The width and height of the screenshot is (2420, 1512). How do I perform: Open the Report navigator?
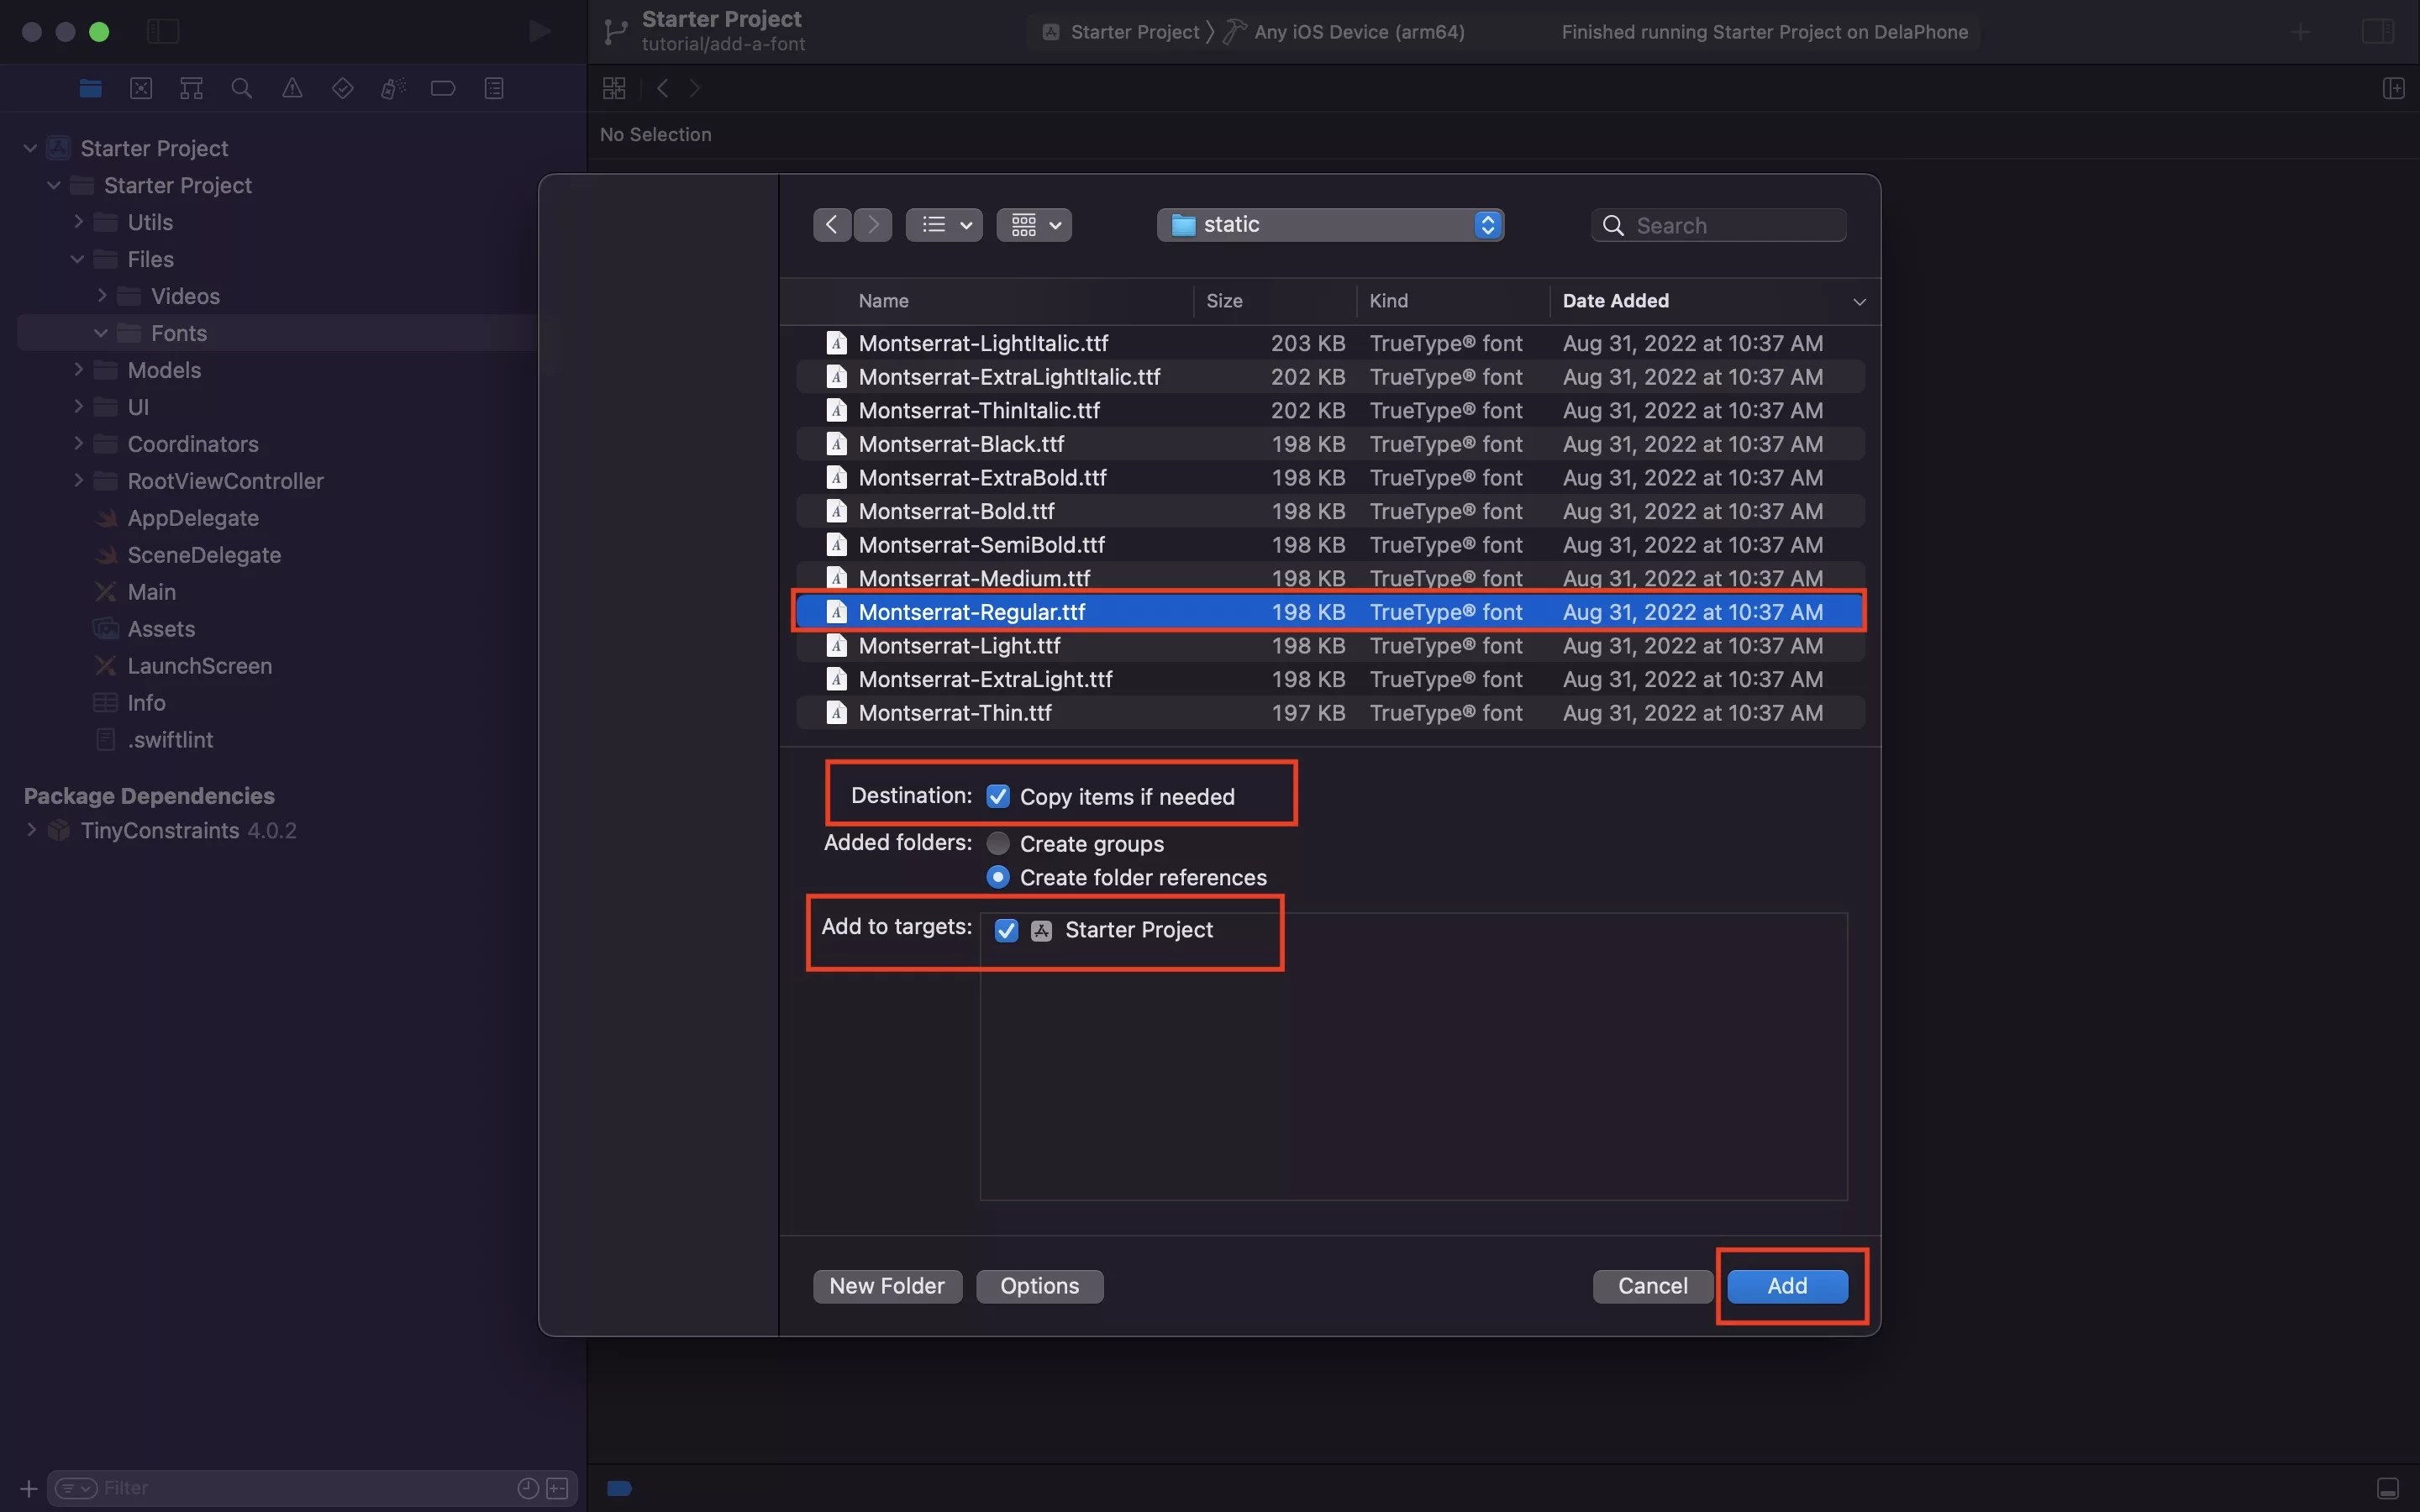coord(495,88)
